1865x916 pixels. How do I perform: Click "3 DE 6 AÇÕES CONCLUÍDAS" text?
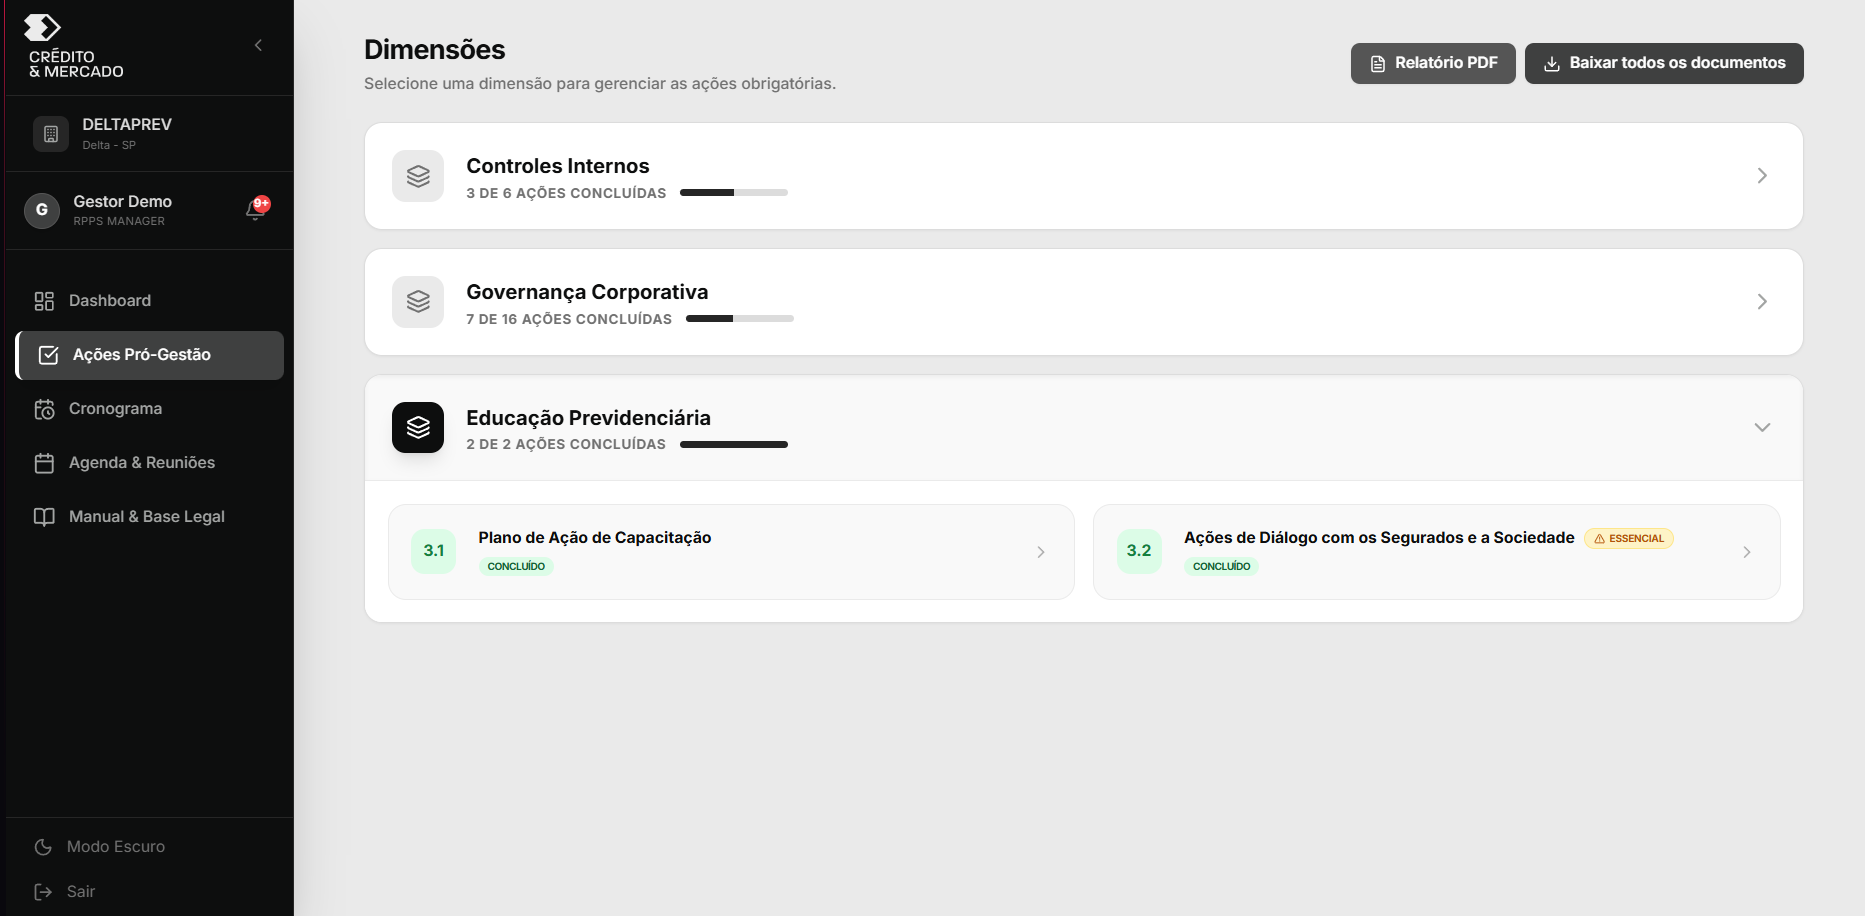pyautogui.click(x=566, y=193)
